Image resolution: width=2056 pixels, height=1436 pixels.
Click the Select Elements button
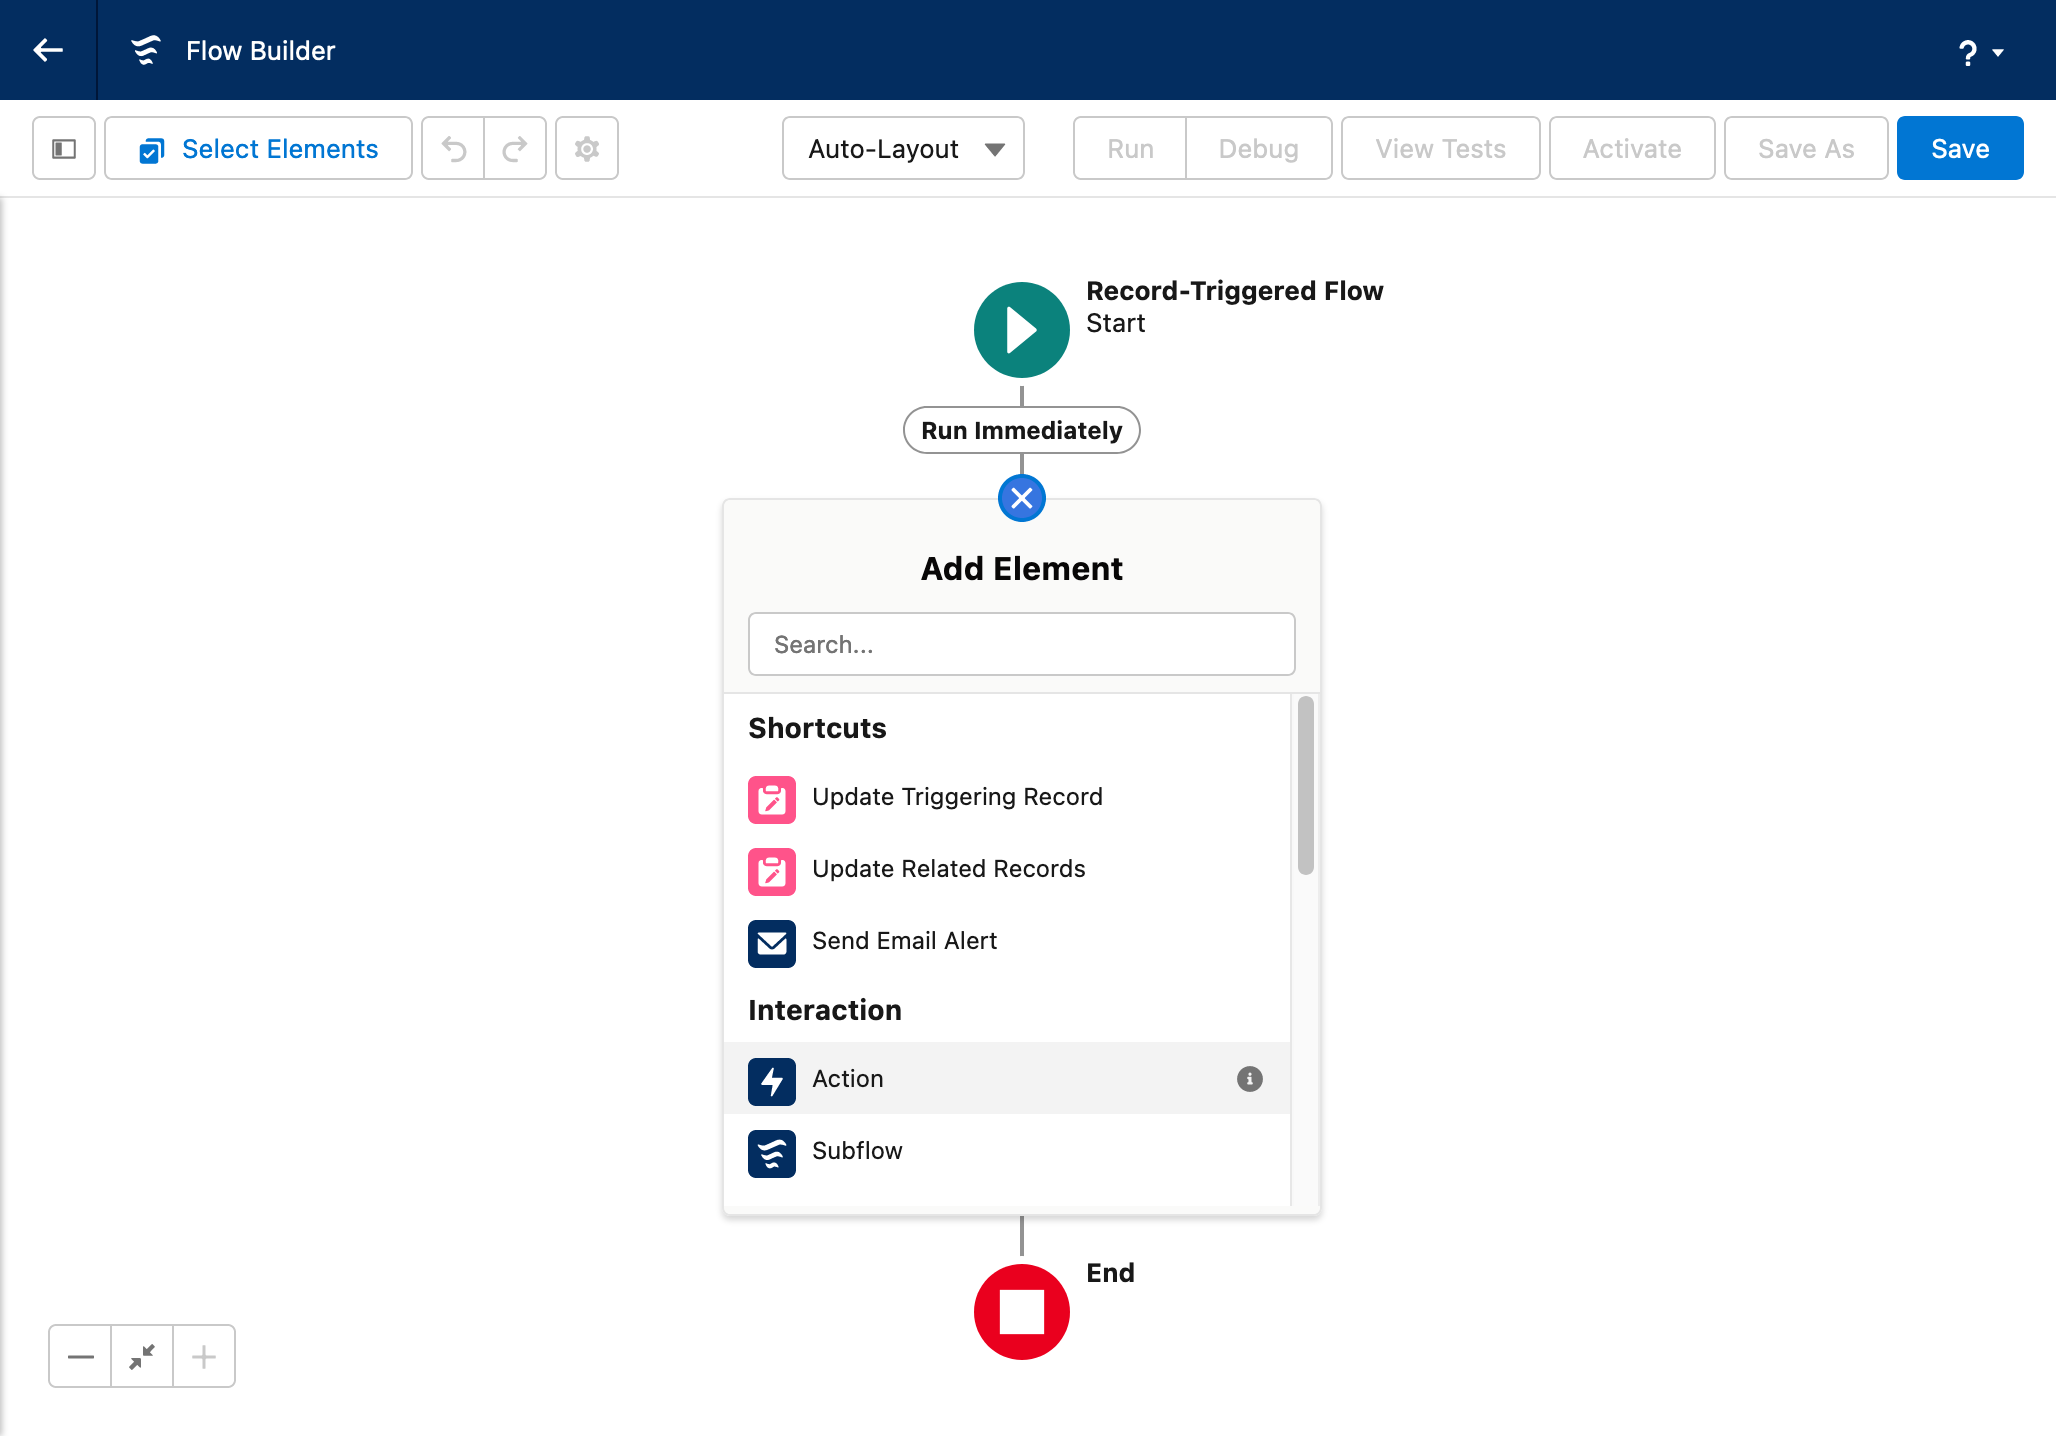[259, 149]
